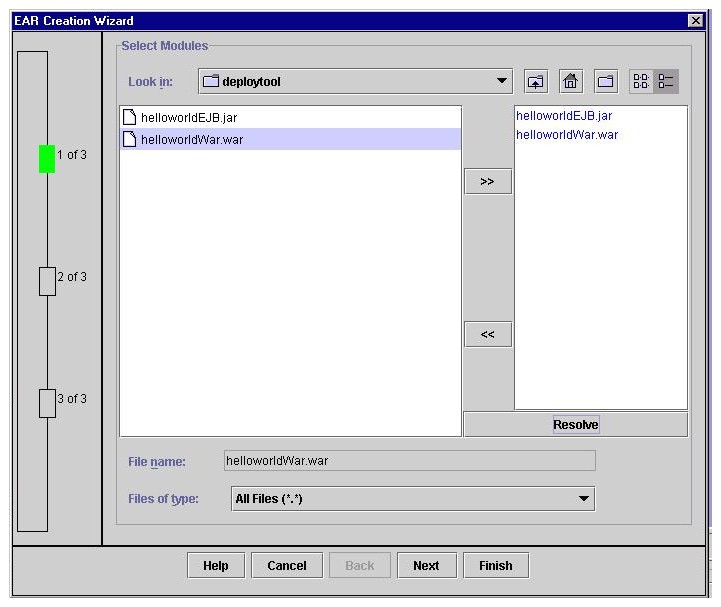Cancel the EAR Creation Wizard
The image size is (721, 607).
coord(287,566)
